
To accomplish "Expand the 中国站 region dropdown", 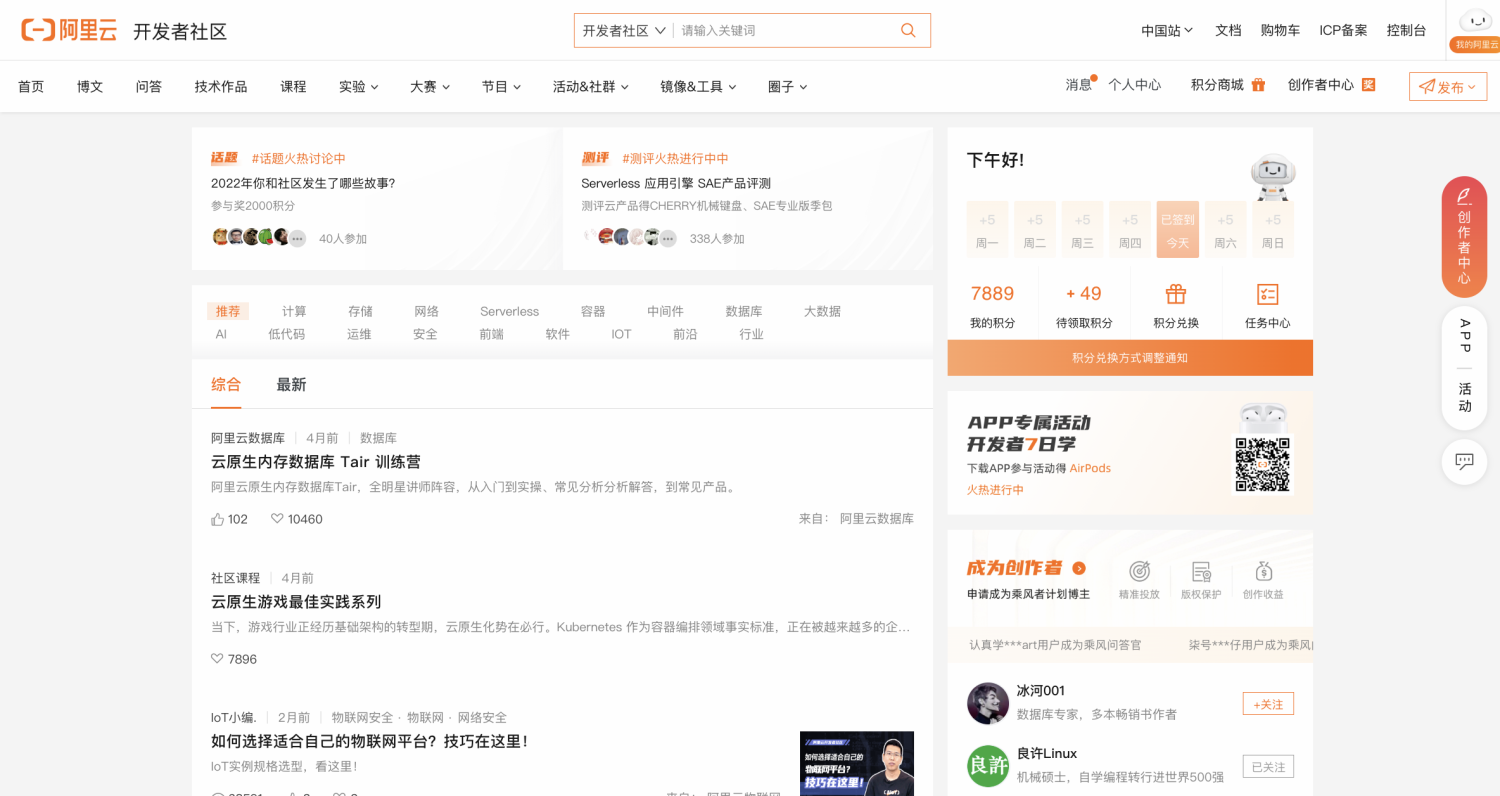I will (x=1167, y=30).
